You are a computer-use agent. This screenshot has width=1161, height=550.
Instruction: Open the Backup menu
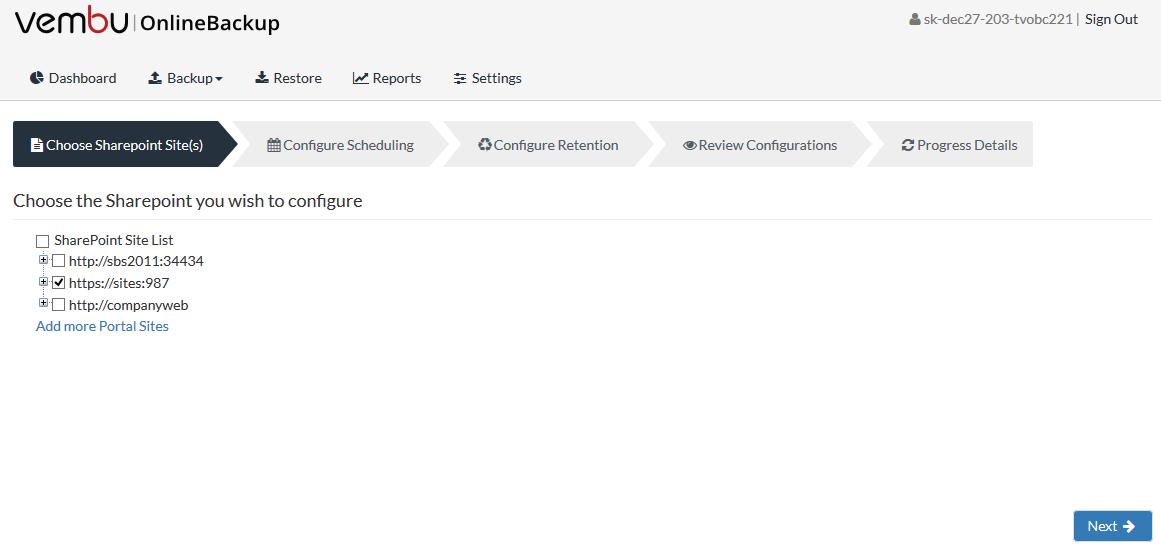point(186,78)
